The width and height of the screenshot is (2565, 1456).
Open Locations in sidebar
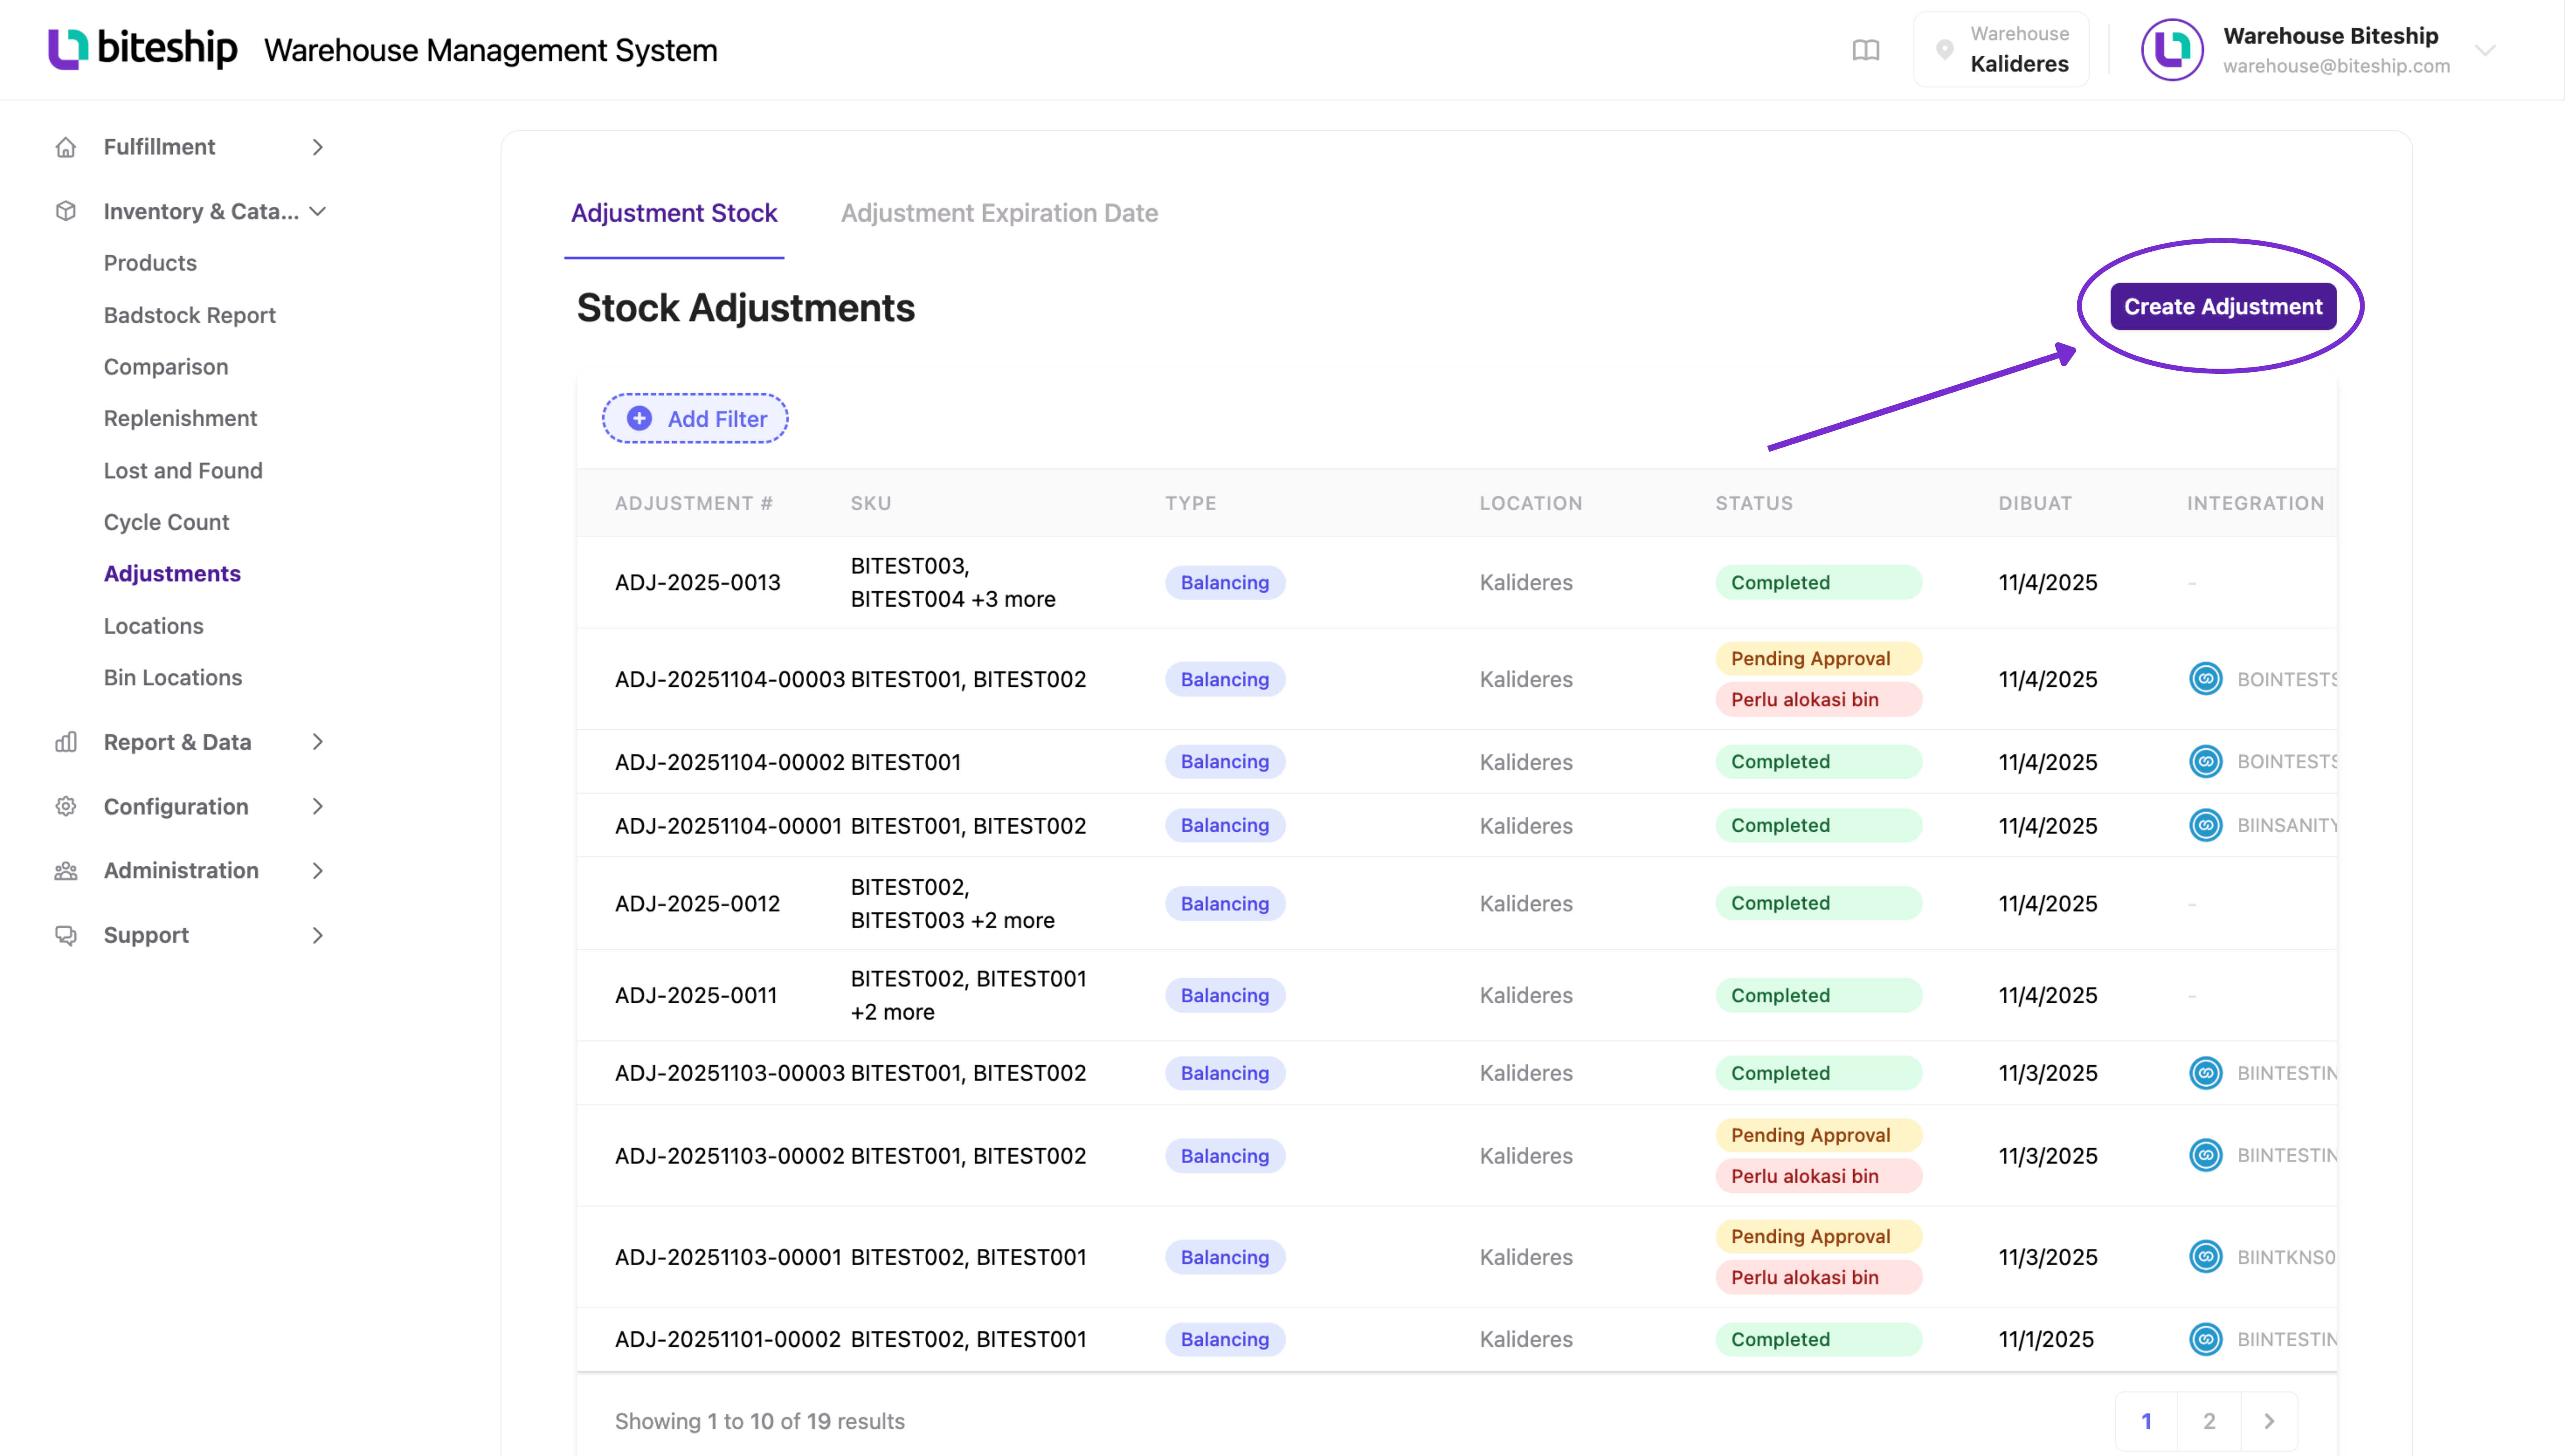click(x=153, y=626)
